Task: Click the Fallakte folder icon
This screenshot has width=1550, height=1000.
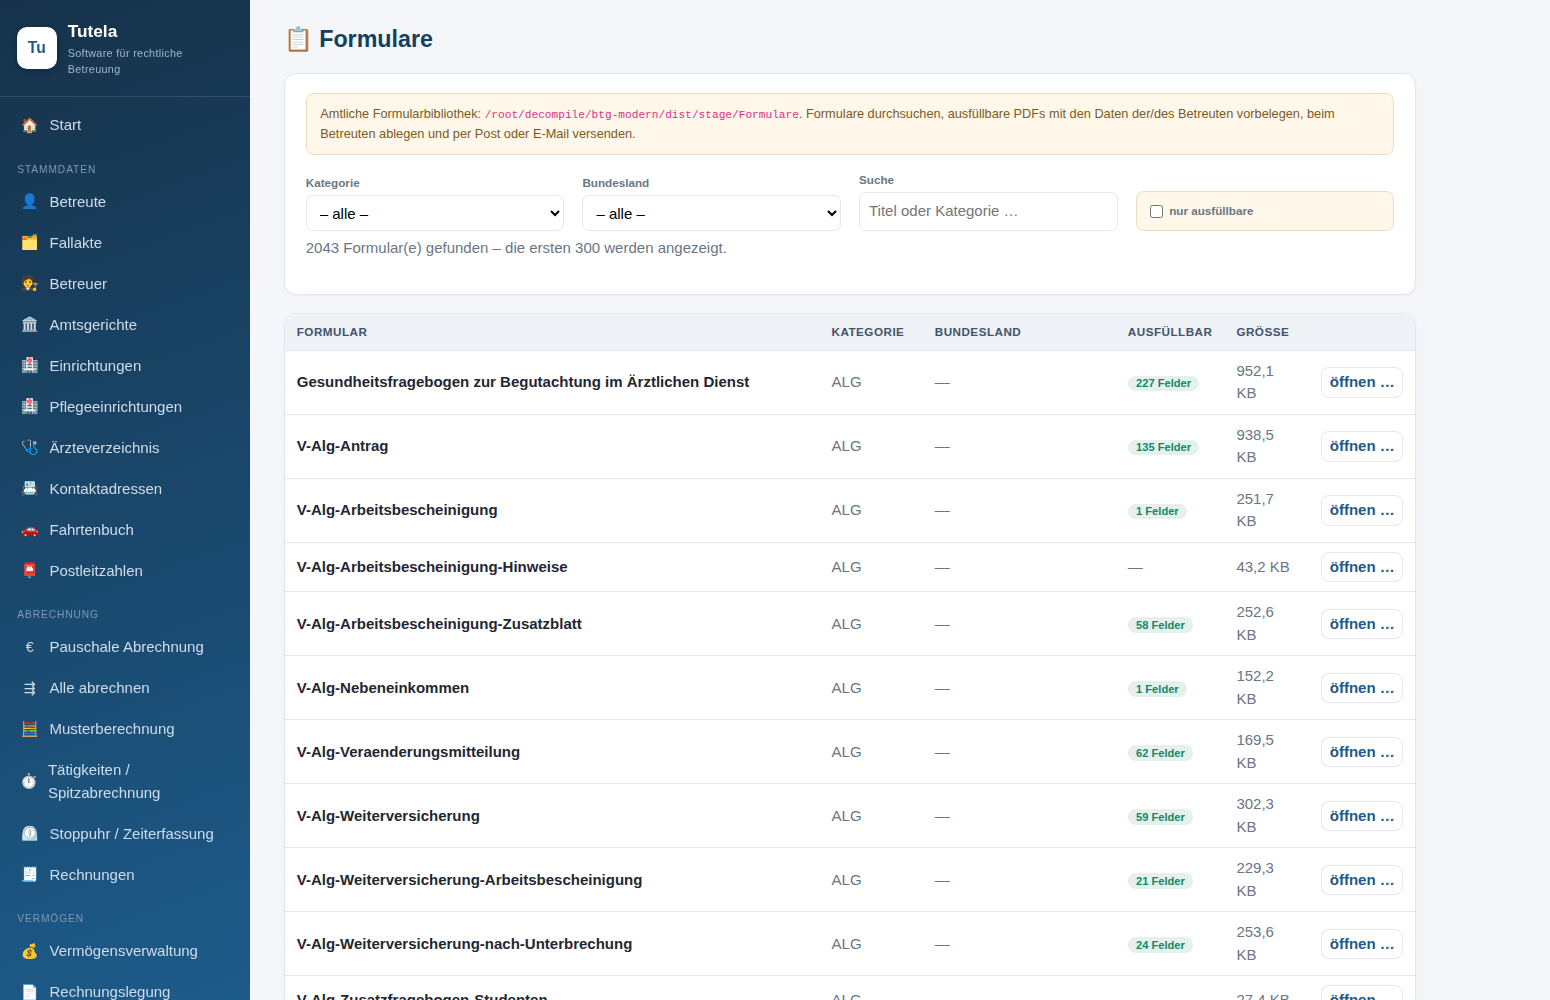Action: click(x=30, y=243)
